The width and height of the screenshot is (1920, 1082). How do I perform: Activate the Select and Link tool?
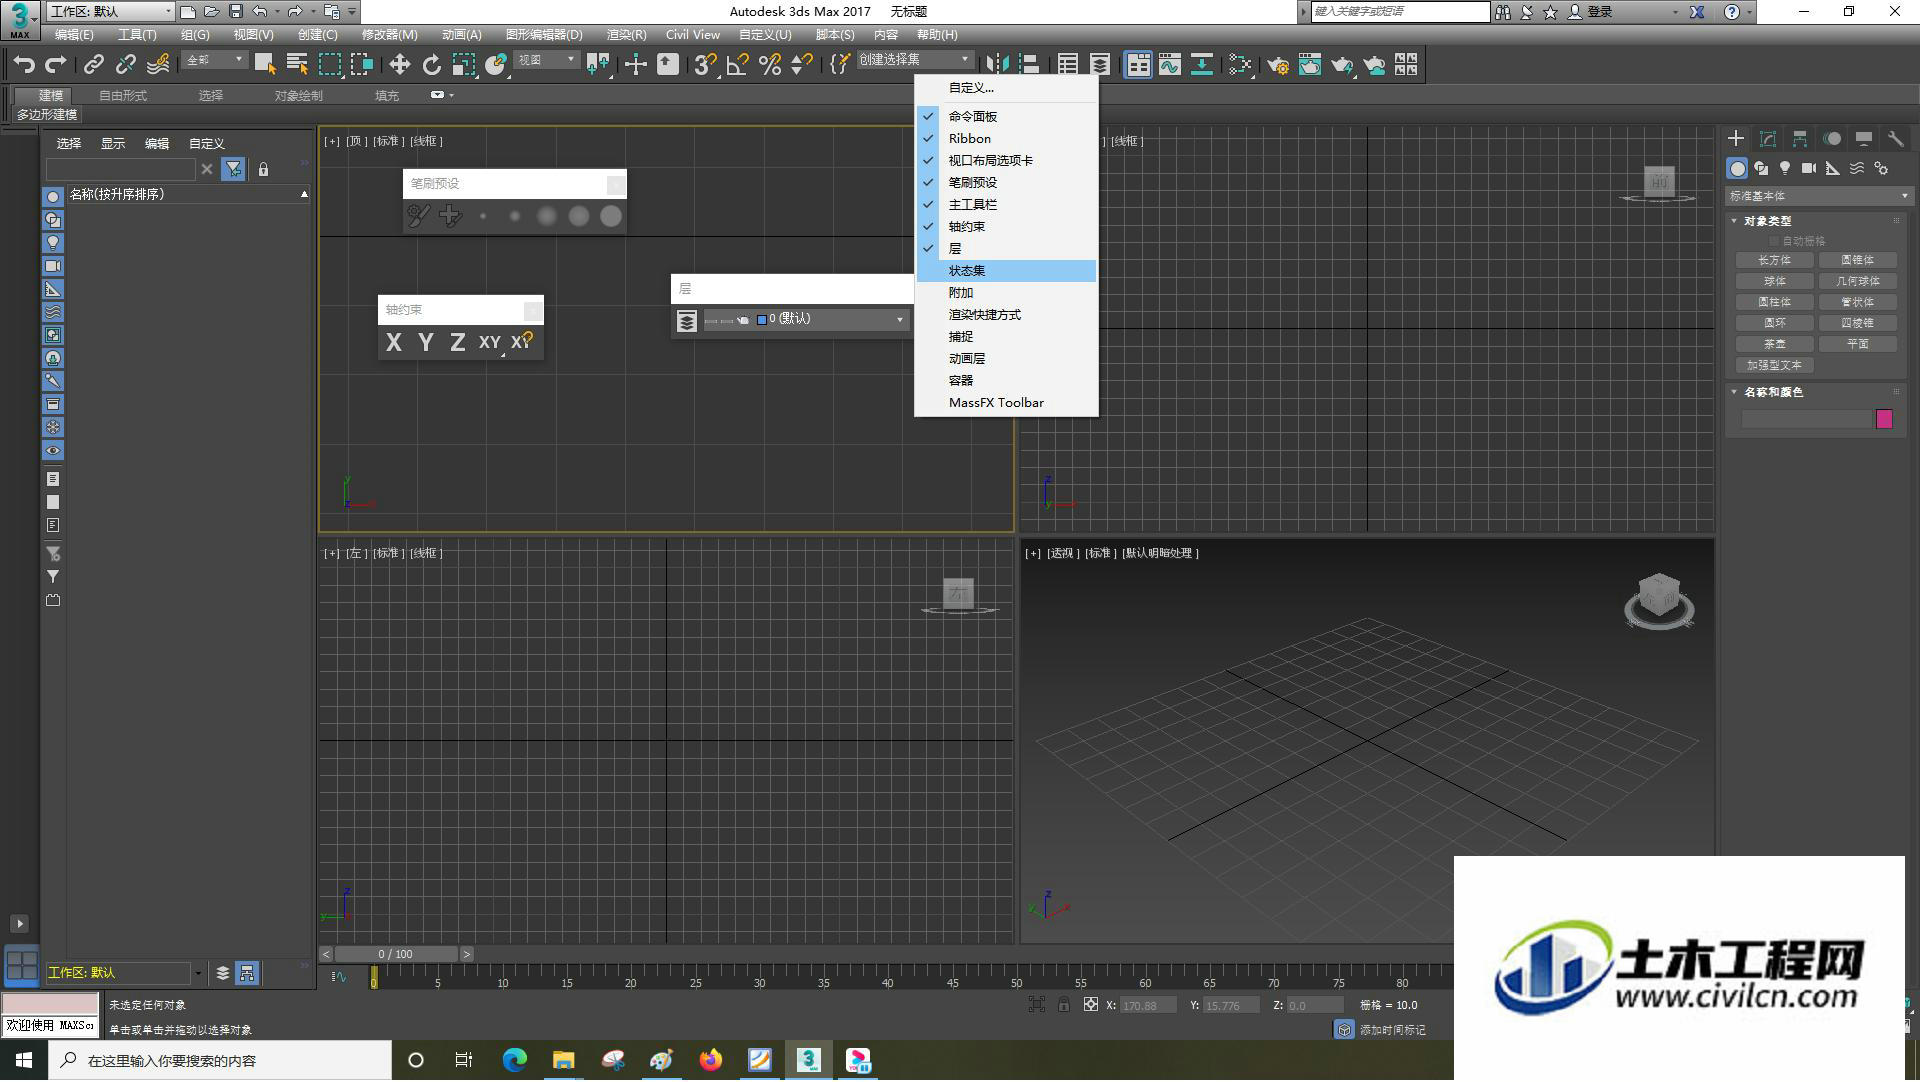pos(93,65)
